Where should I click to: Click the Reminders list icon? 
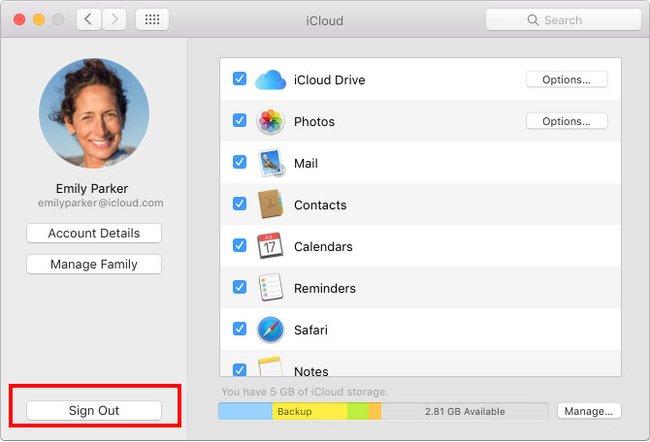pyautogui.click(x=271, y=287)
